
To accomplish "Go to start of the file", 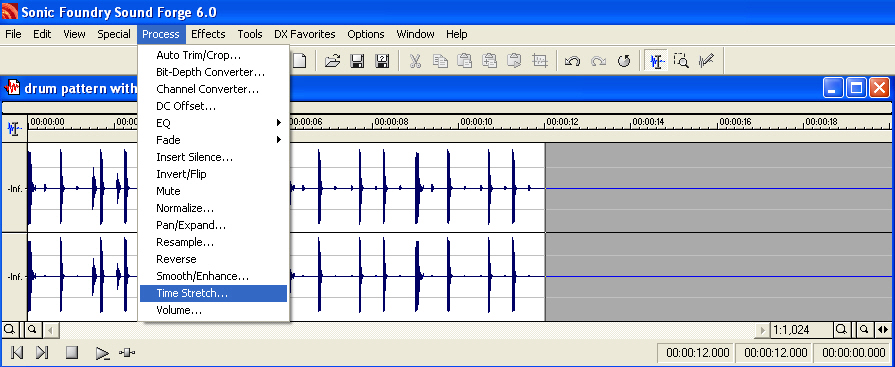I will 17,353.
